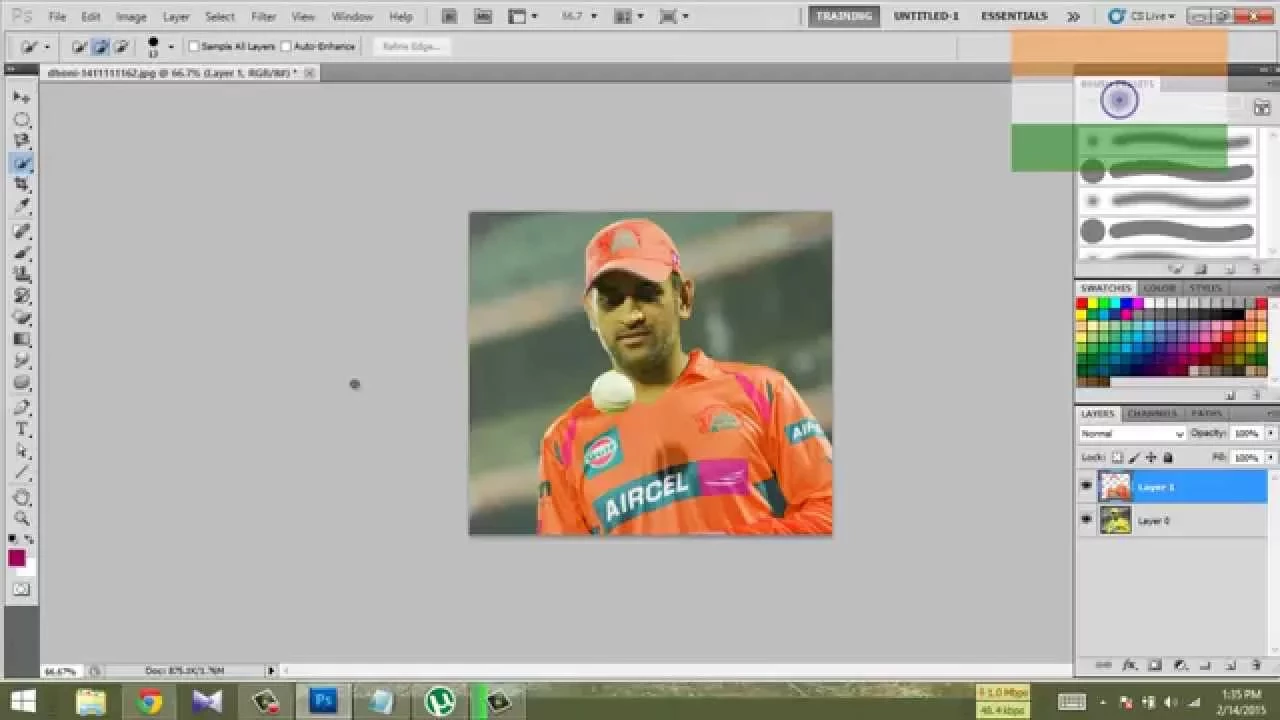This screenshot has width=1280, height=720.
Task: Switch to the Essentials workspace
Action: [1014, 16]
